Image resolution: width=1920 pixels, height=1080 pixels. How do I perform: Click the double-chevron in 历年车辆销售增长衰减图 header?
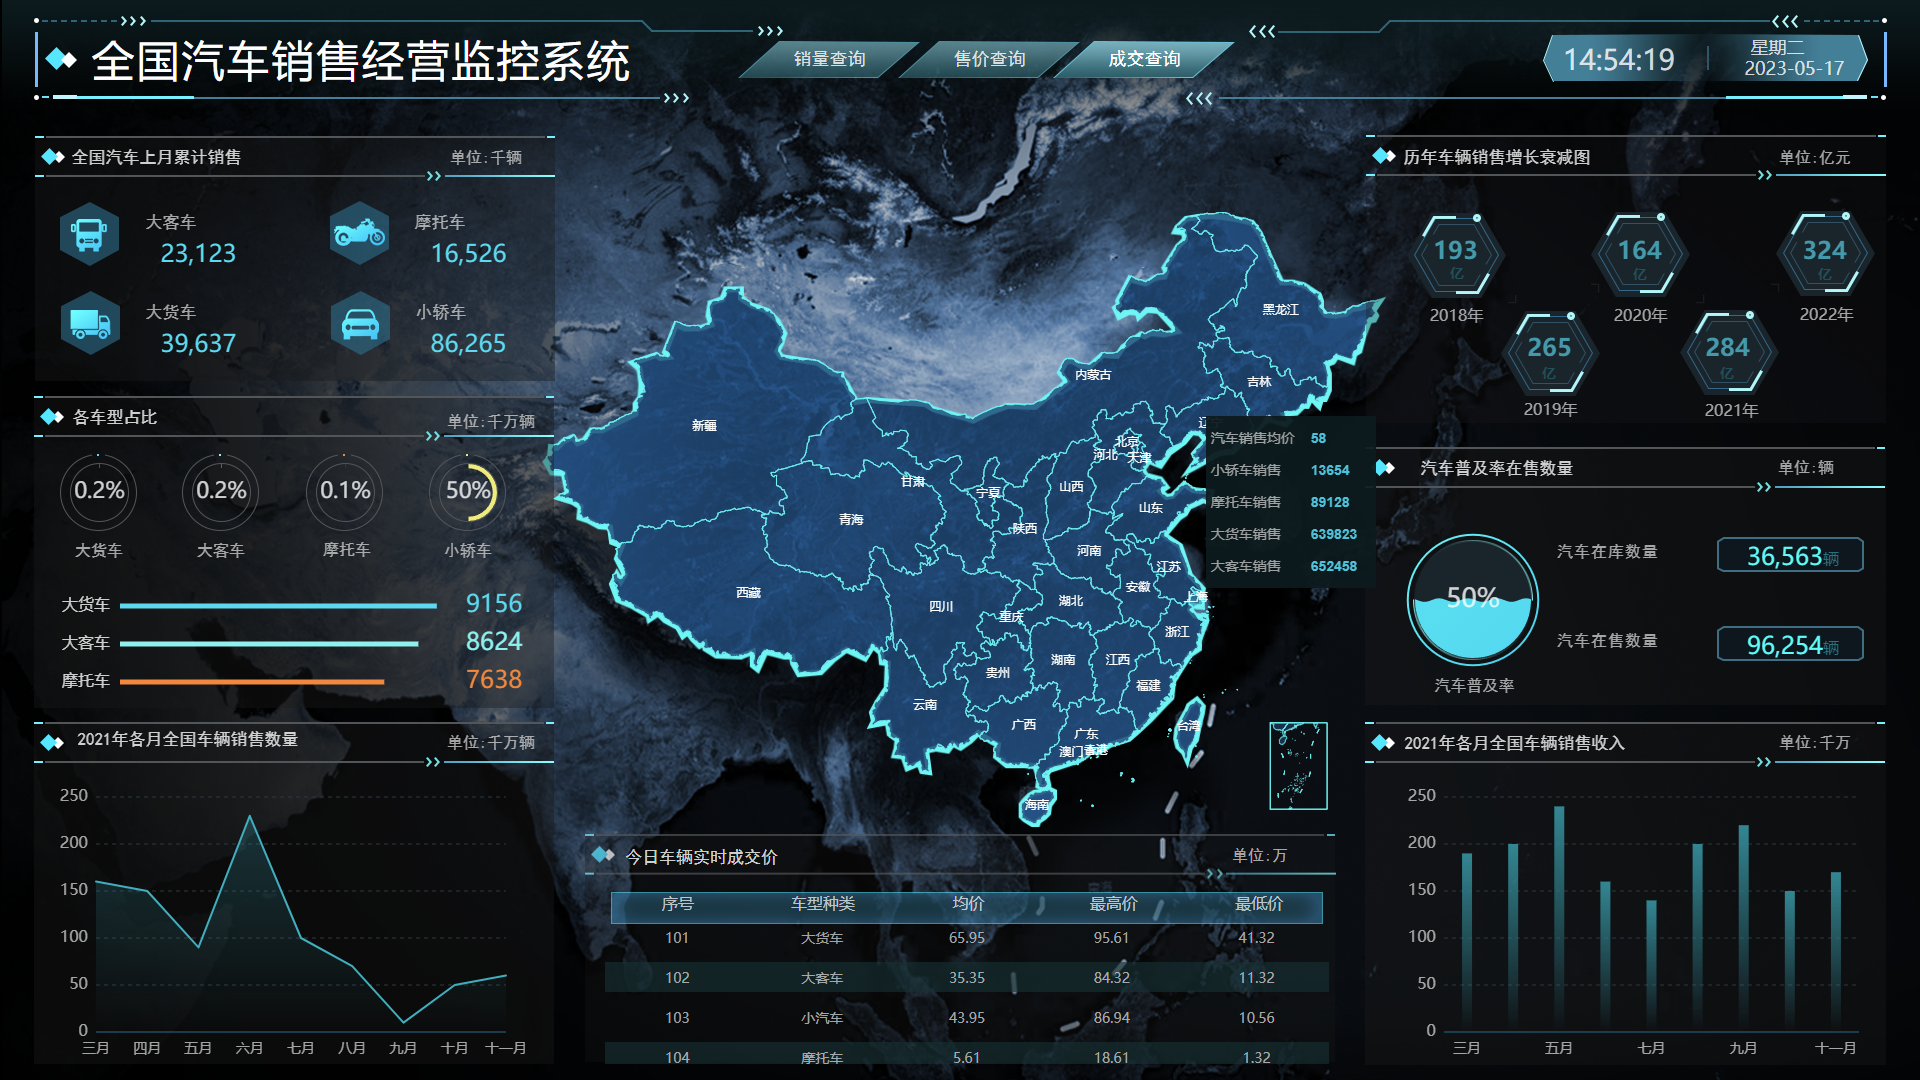(1764, 175)
